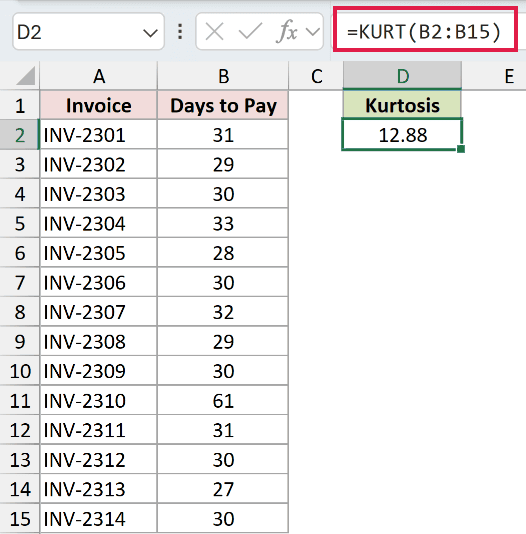
Task: Click the value 33 for INV-2304
Action: (223, 223)
